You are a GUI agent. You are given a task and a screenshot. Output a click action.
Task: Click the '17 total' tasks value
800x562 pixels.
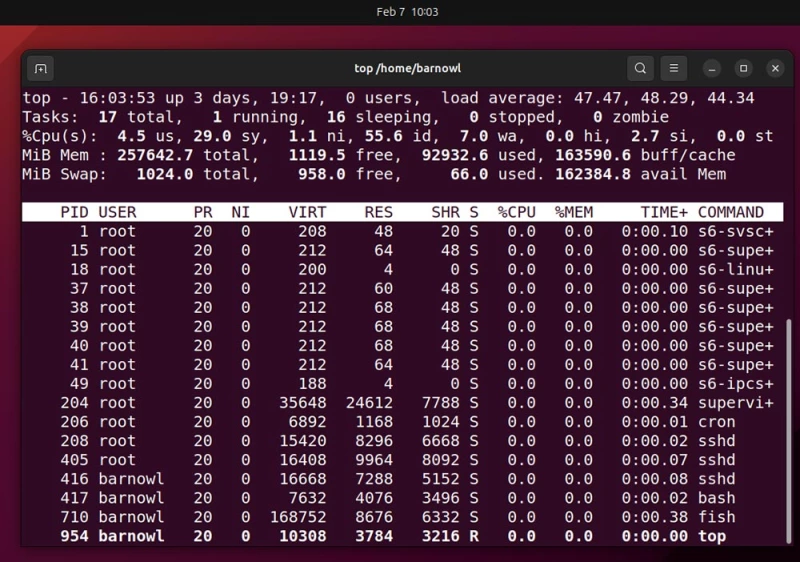click(136, 117)
